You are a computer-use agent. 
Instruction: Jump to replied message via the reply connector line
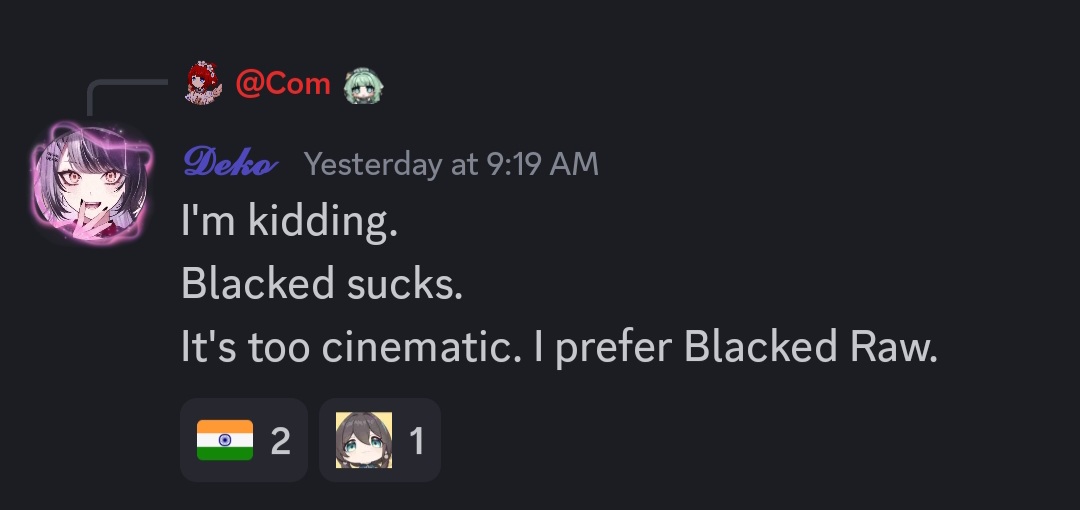pyautogui.click(x=127, y=97)
